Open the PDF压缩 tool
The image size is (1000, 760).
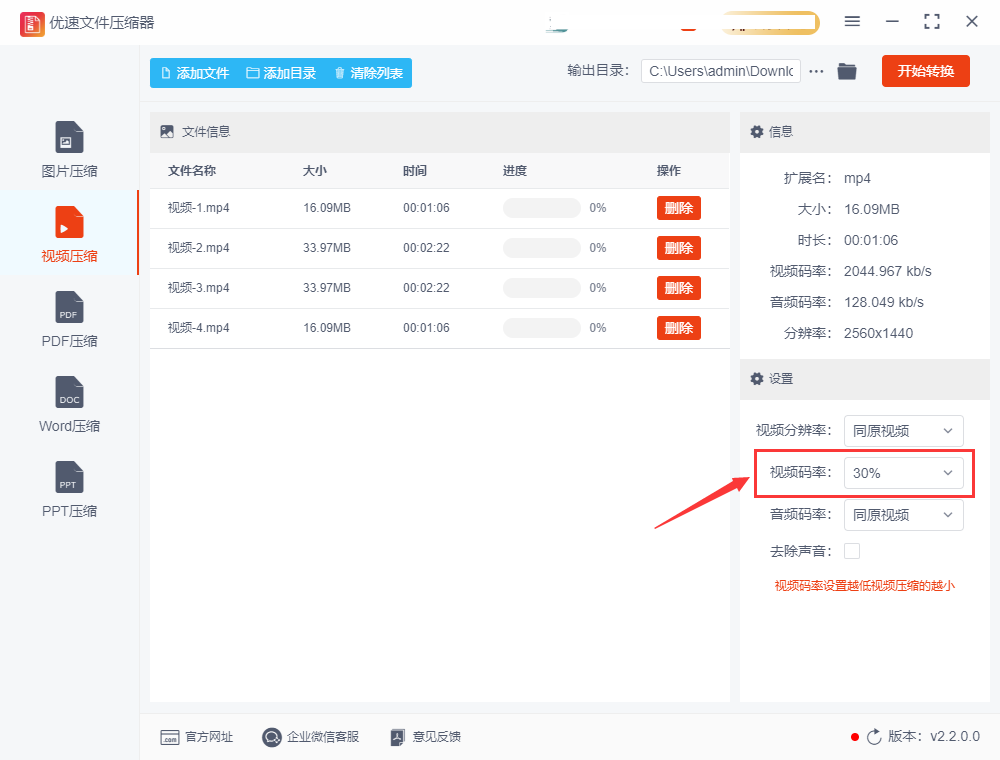(68, 318)
